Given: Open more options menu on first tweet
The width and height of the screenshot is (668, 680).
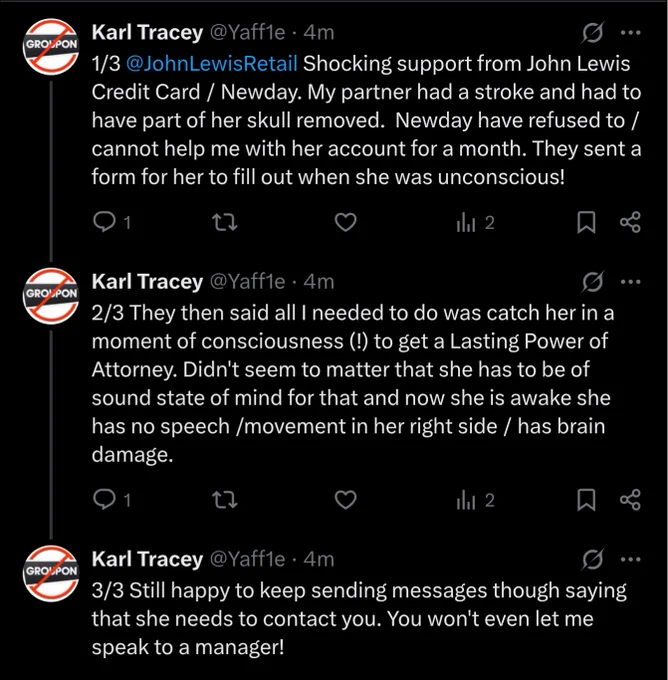Looking at the screenshot, I should click(631, 33).
